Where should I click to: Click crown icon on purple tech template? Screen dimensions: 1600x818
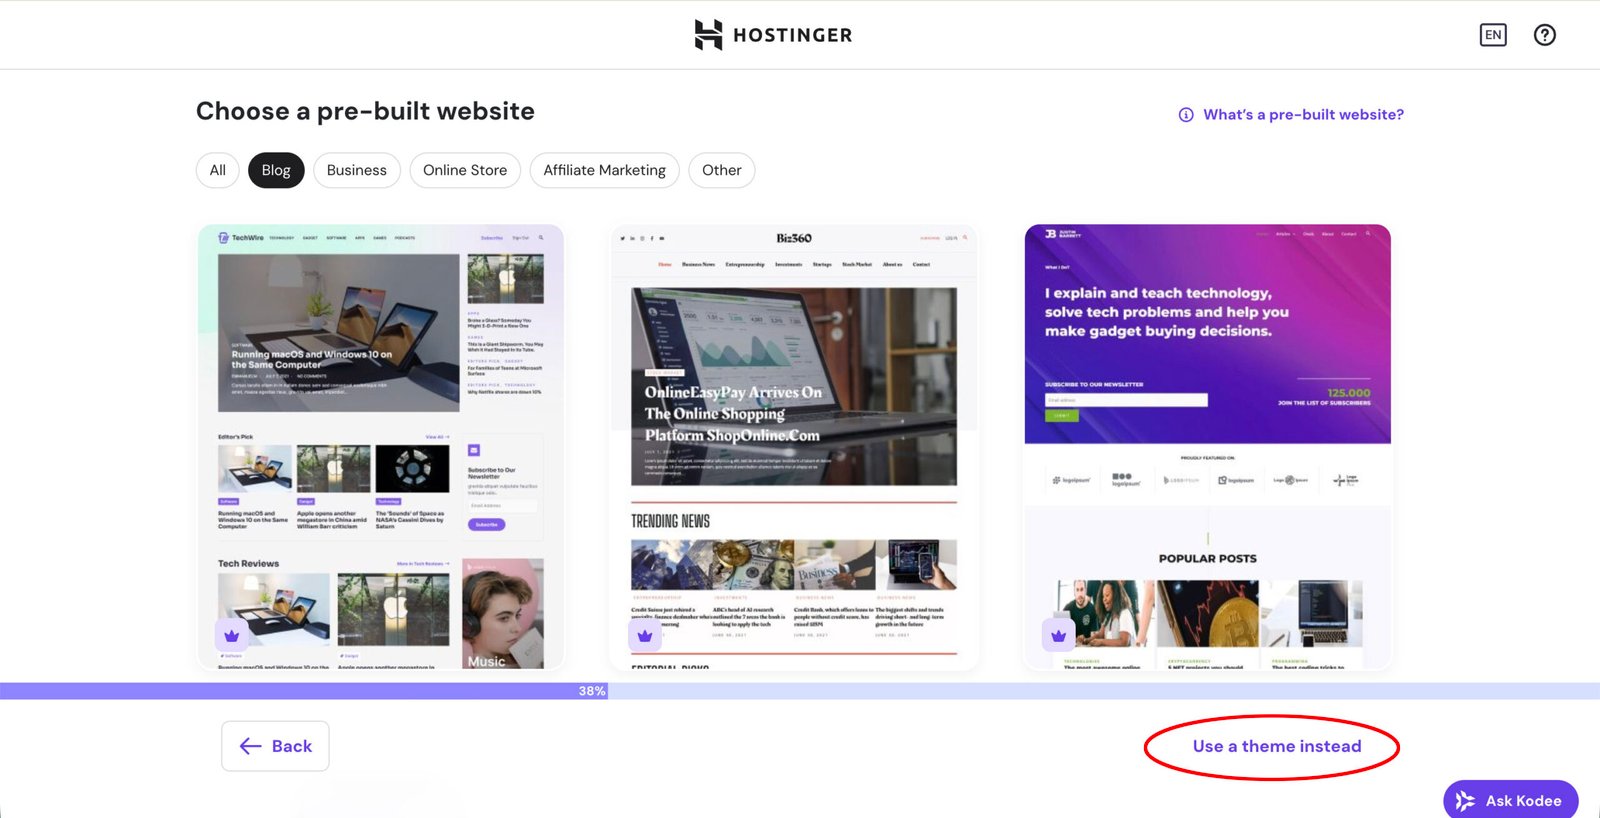(1058, 635)
